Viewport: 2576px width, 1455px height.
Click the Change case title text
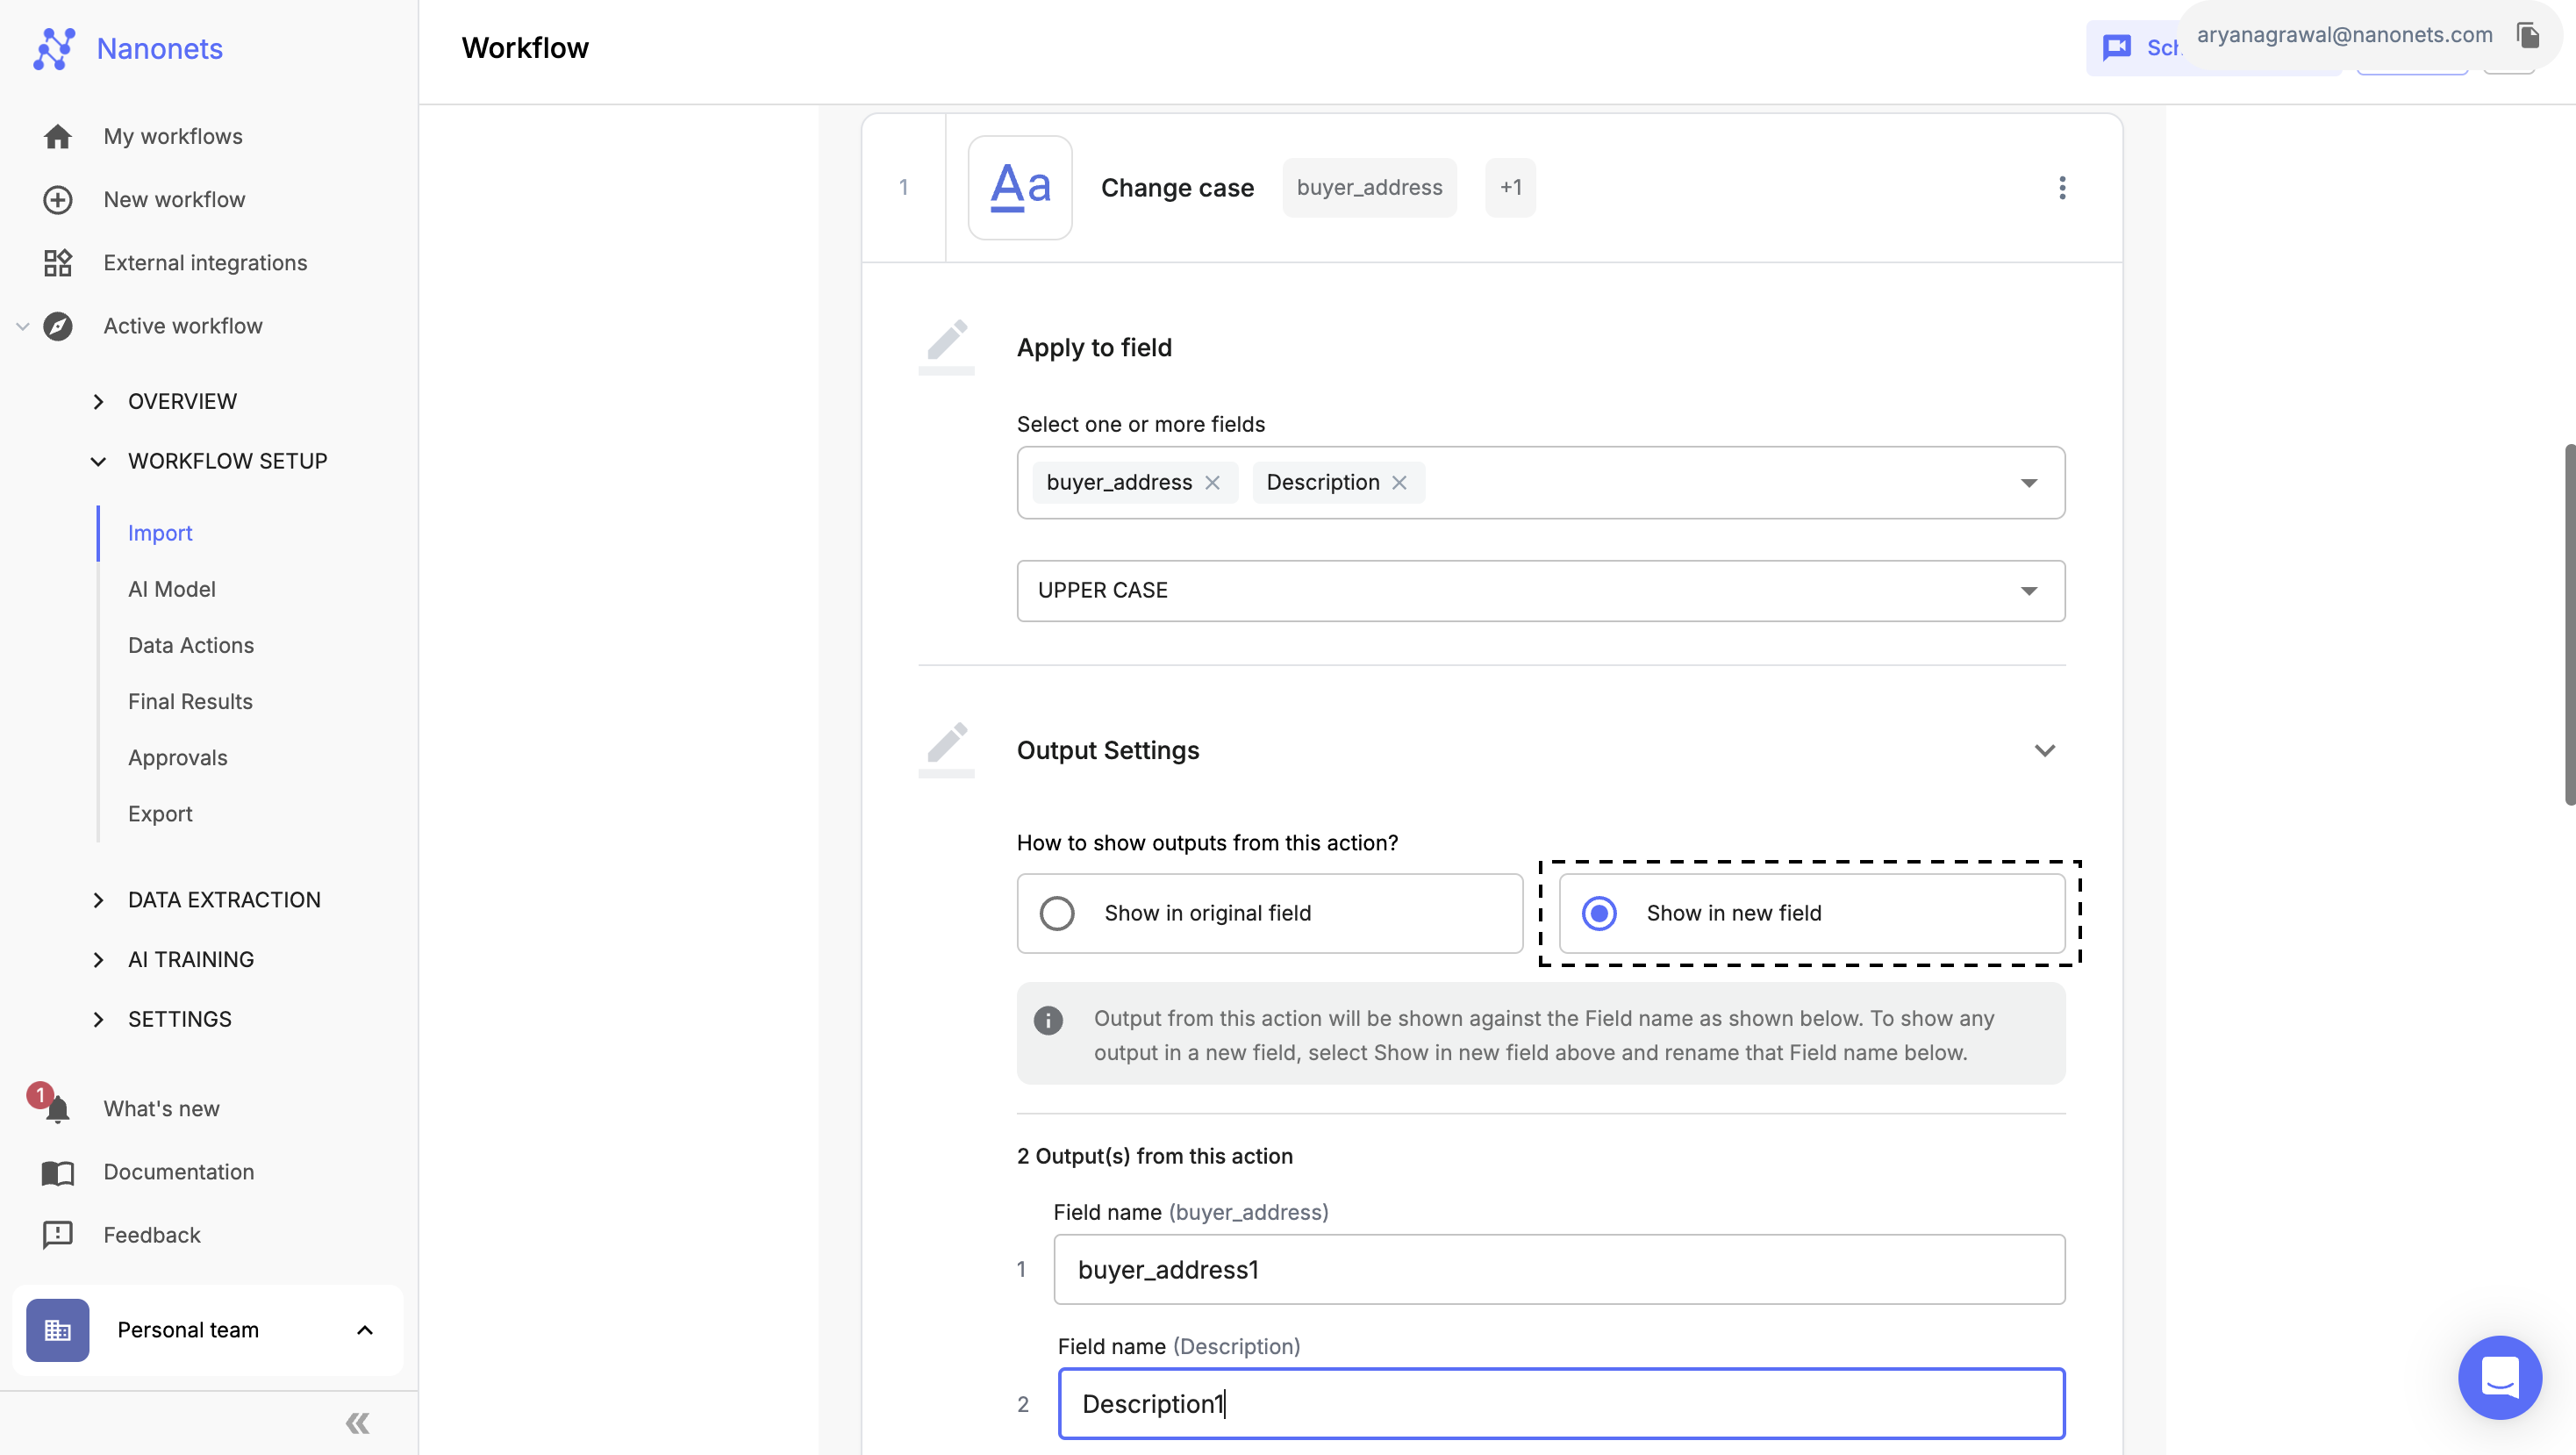[1177, 188]
